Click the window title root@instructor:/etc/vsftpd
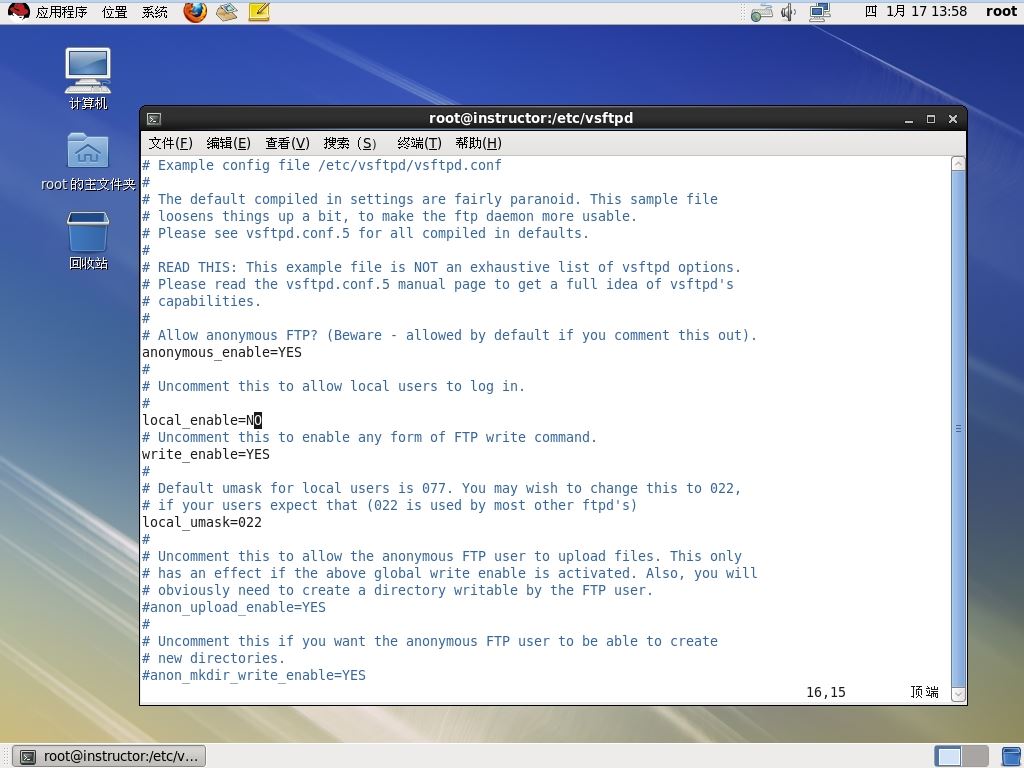This screenshot has height=768, width=1024. pyautogui.click(x=531, y=118)
